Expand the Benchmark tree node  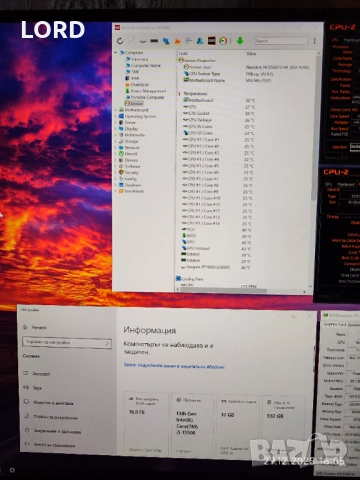click(116, 191)
